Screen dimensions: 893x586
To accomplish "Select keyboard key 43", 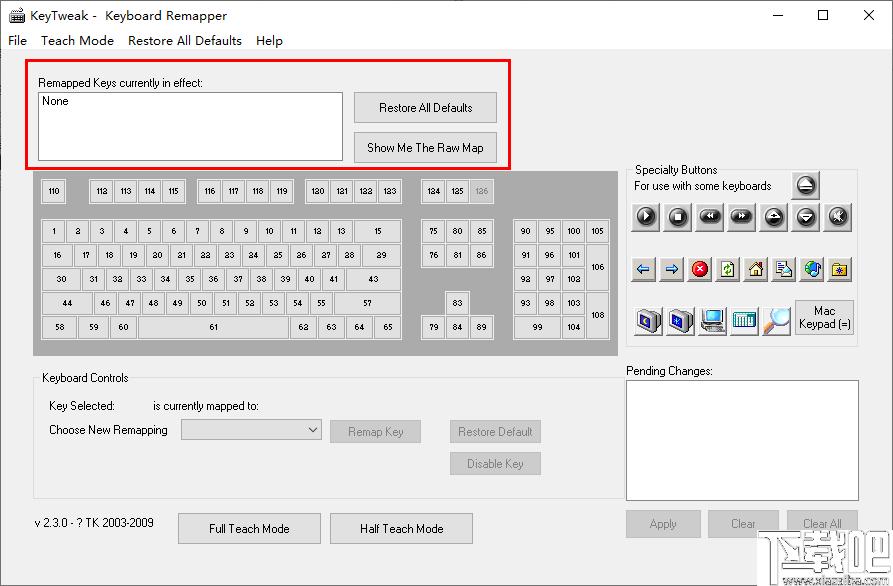I will tap(374, 279).
